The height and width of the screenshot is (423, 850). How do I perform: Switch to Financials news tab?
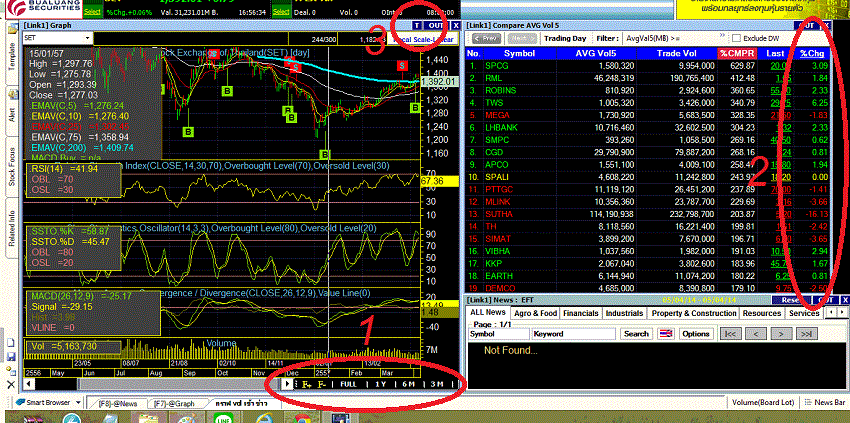click(x=581, y=313)
